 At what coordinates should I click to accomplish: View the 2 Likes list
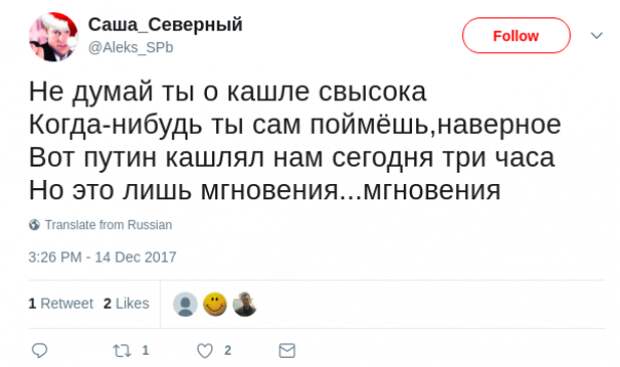[126, 304]
